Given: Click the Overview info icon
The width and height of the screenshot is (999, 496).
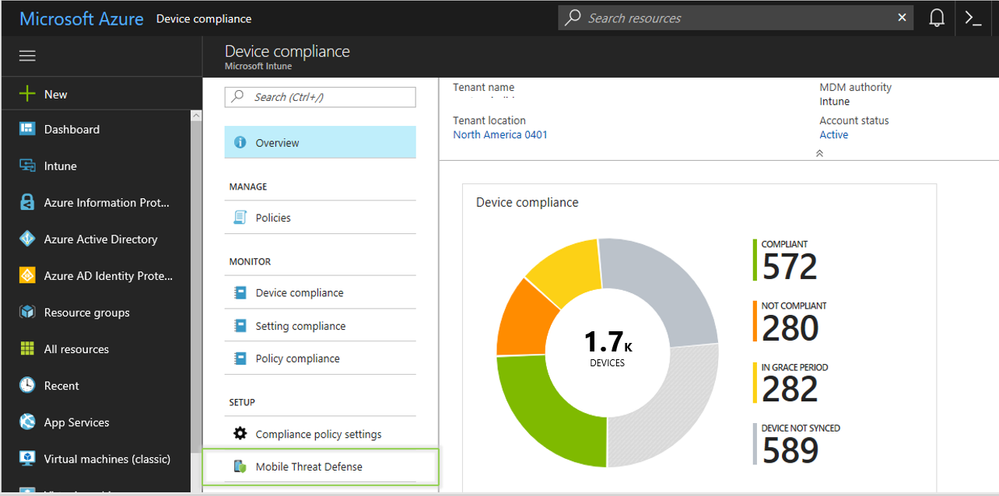Looking at the screenshot, I should pyautogui.click(x=240, y=143).
